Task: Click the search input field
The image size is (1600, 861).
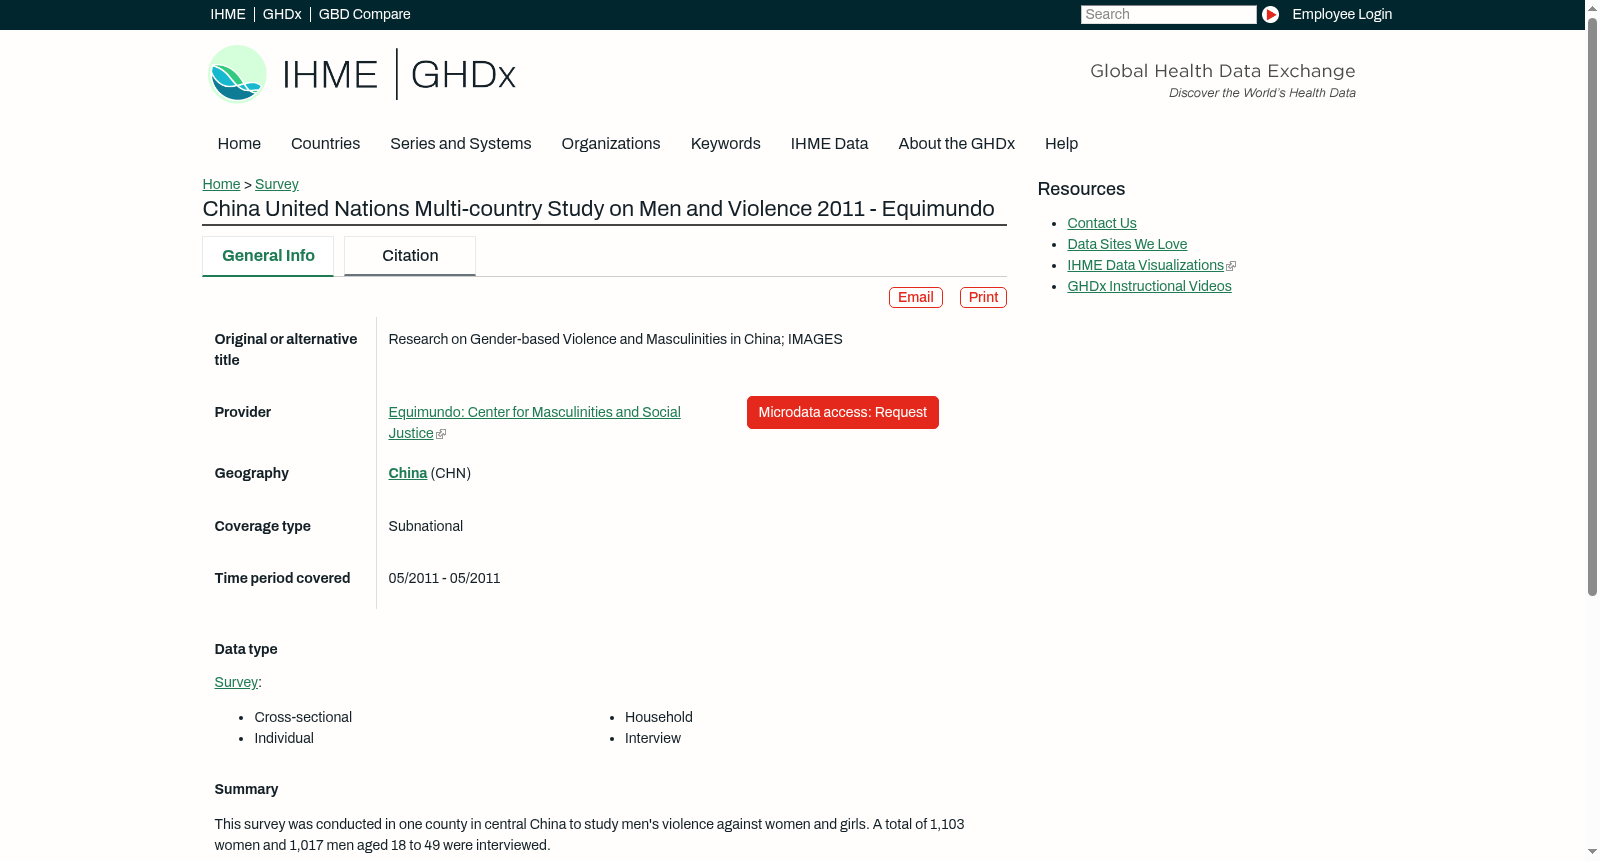Action: [1168, 14]
